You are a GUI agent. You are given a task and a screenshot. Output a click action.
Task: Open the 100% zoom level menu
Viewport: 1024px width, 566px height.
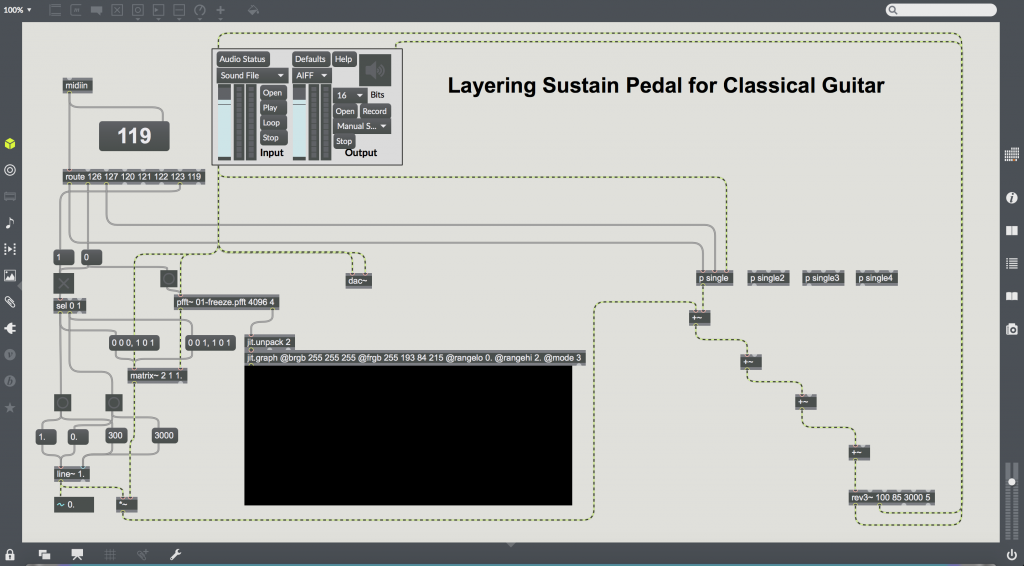pos(16,9)
